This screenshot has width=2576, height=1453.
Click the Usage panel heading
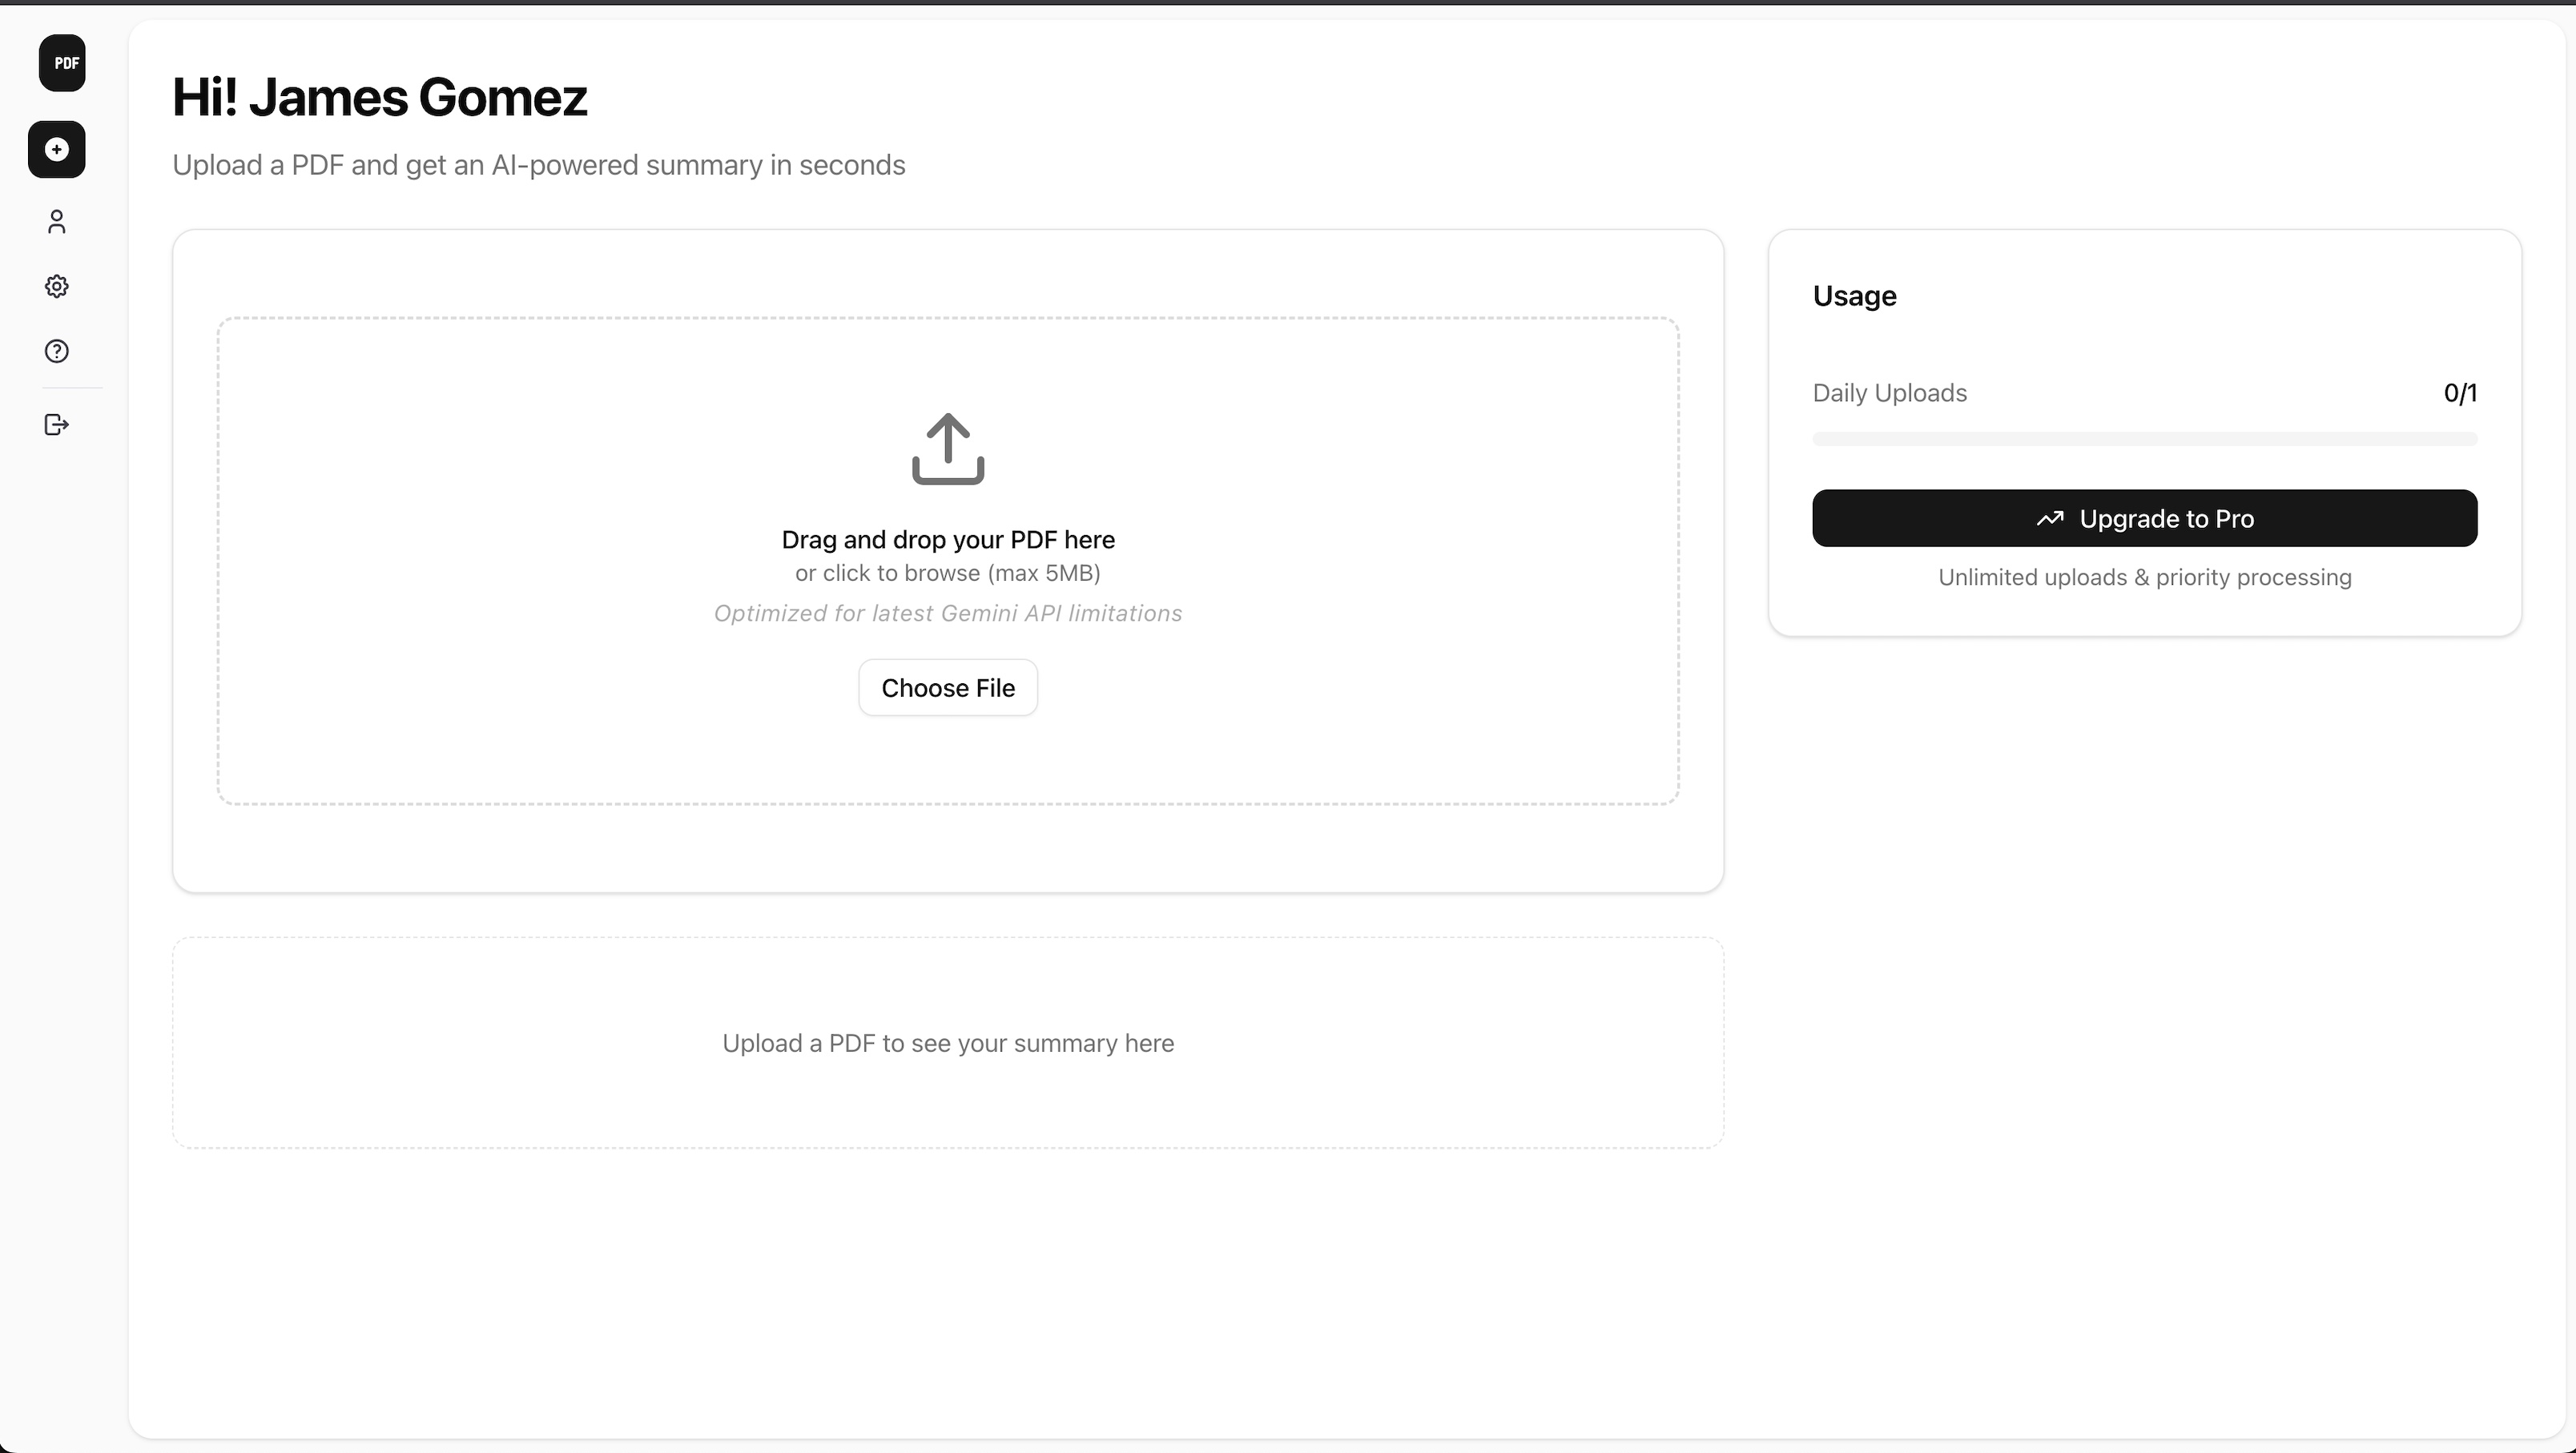click(x=1854, y=296)
